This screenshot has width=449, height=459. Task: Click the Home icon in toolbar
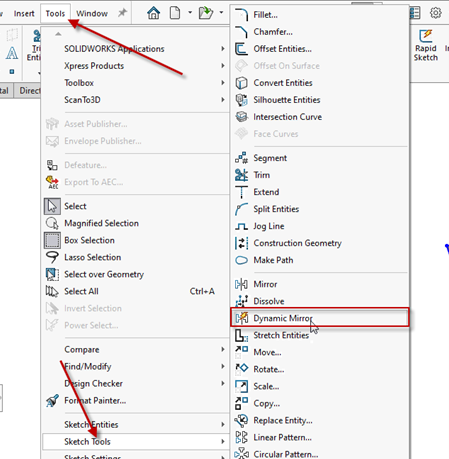click(154, 13)
